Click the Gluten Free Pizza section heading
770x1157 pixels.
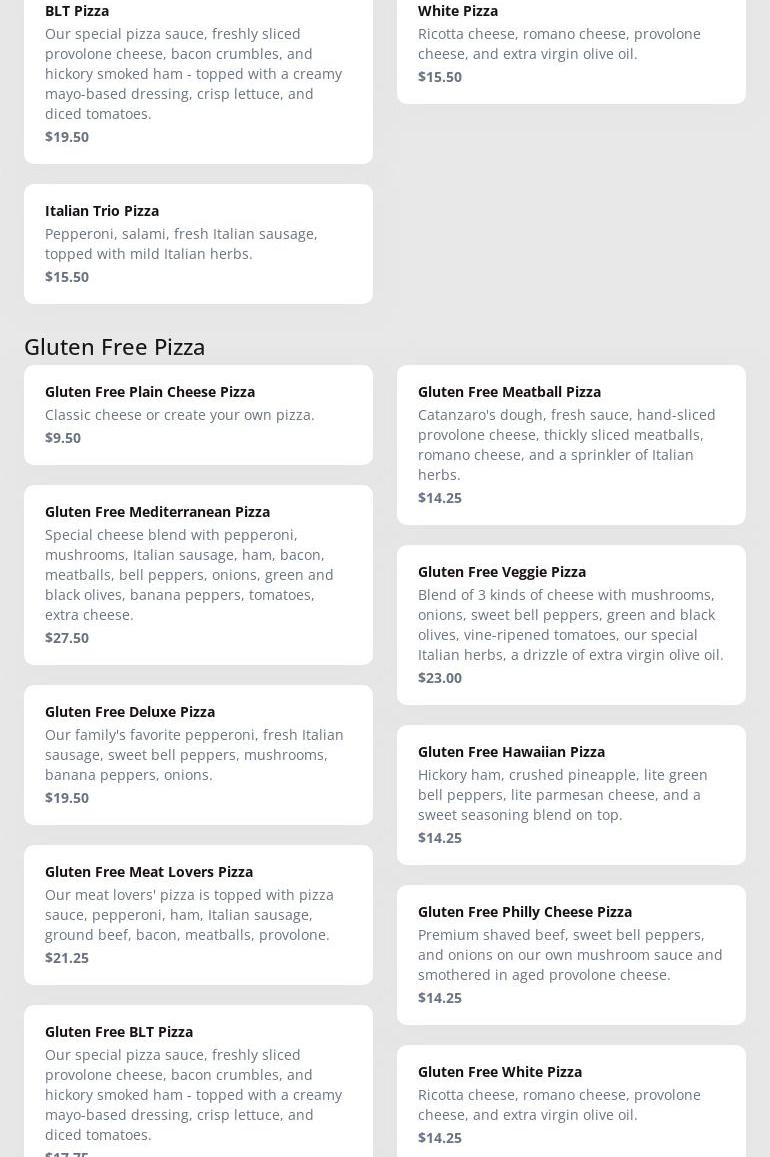click(x=115, y=347)
